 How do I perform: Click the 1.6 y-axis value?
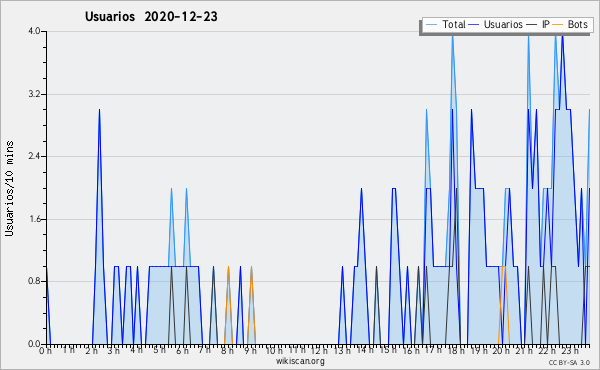coord(34,219)
